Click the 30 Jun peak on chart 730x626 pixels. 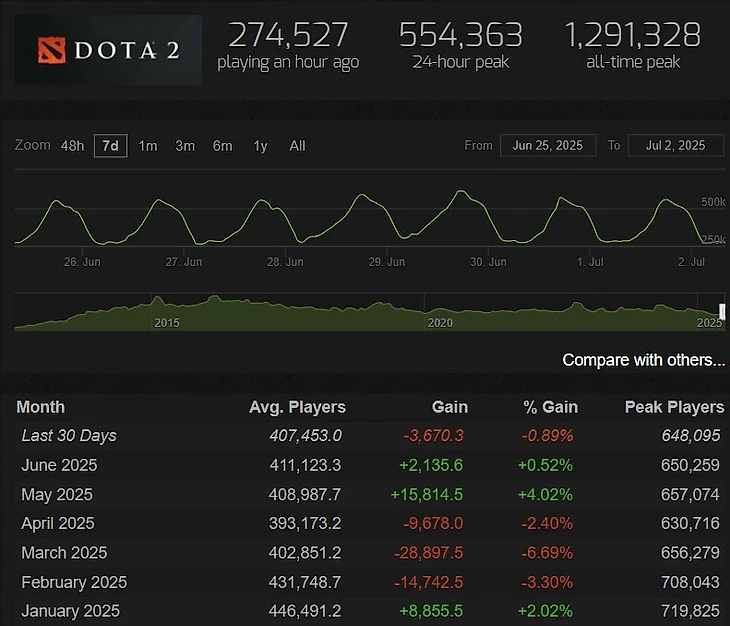pyautogui.click(x=460, y=192)
